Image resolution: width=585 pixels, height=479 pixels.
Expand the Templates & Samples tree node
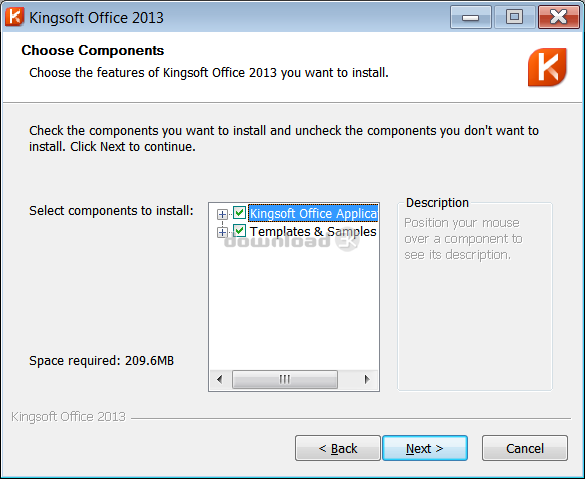222,232
